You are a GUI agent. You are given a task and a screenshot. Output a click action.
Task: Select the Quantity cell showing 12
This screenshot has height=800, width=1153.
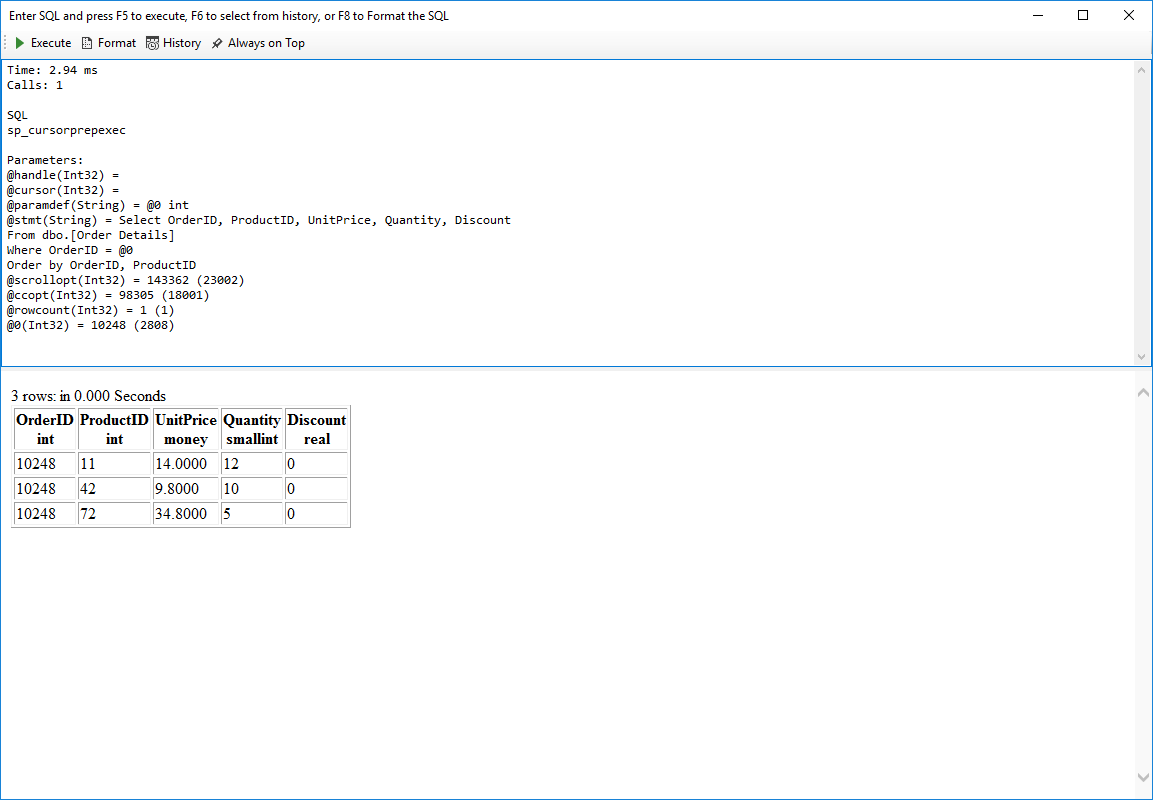tap(252, 464)
